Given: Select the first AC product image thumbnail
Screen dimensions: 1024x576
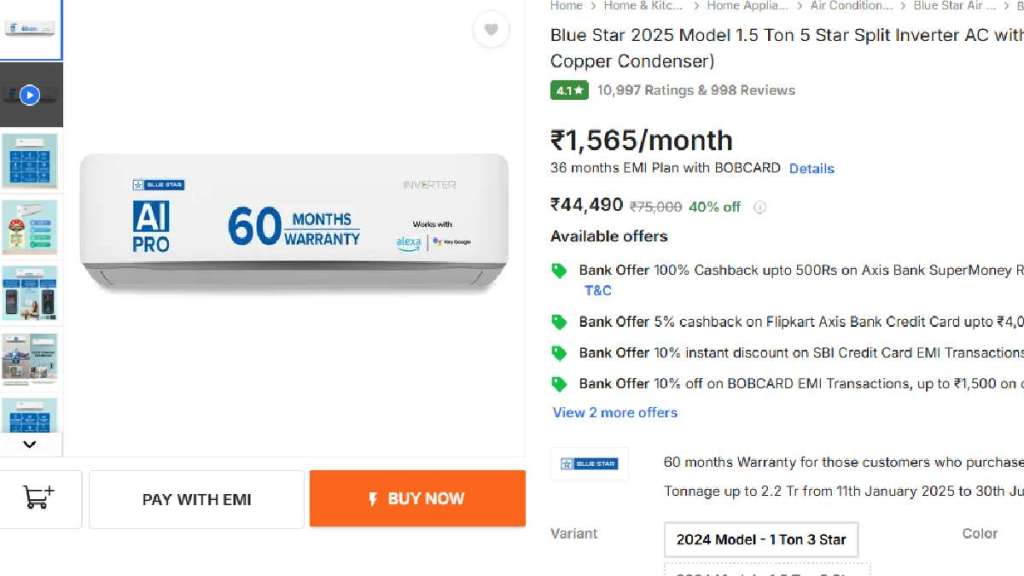Looking at the screenshot, I should click(x=30, y=28).
